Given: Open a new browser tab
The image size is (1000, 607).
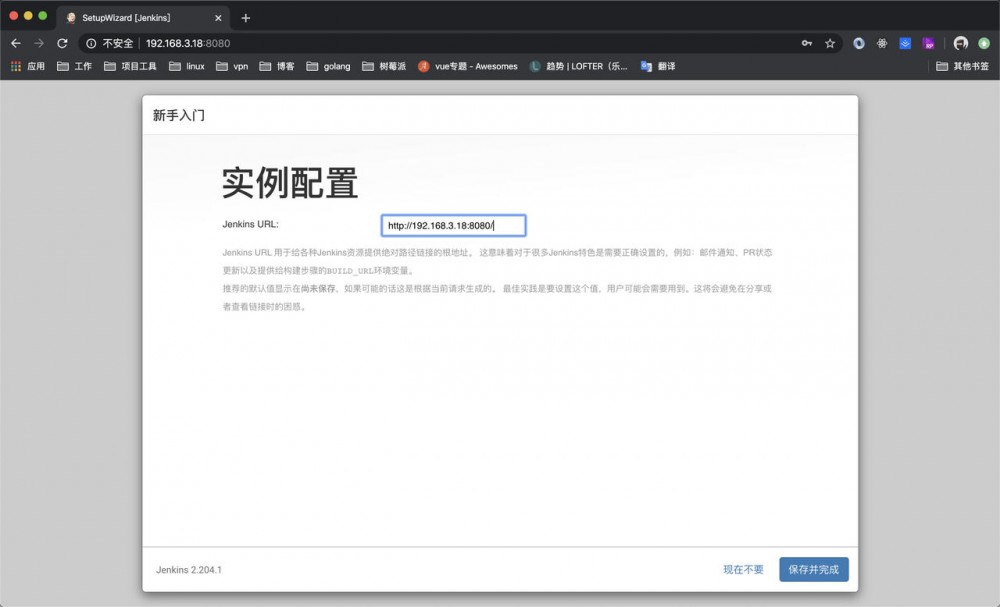Looking at the screenshot, I should [x=245, y=16].
